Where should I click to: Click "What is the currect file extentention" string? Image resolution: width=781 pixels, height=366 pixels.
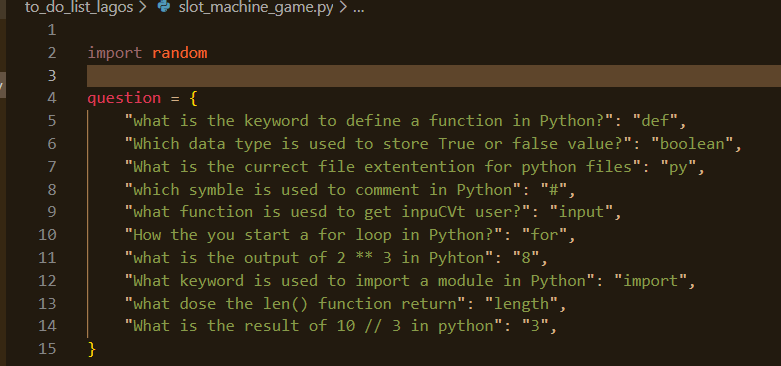(x=383, y=167)
